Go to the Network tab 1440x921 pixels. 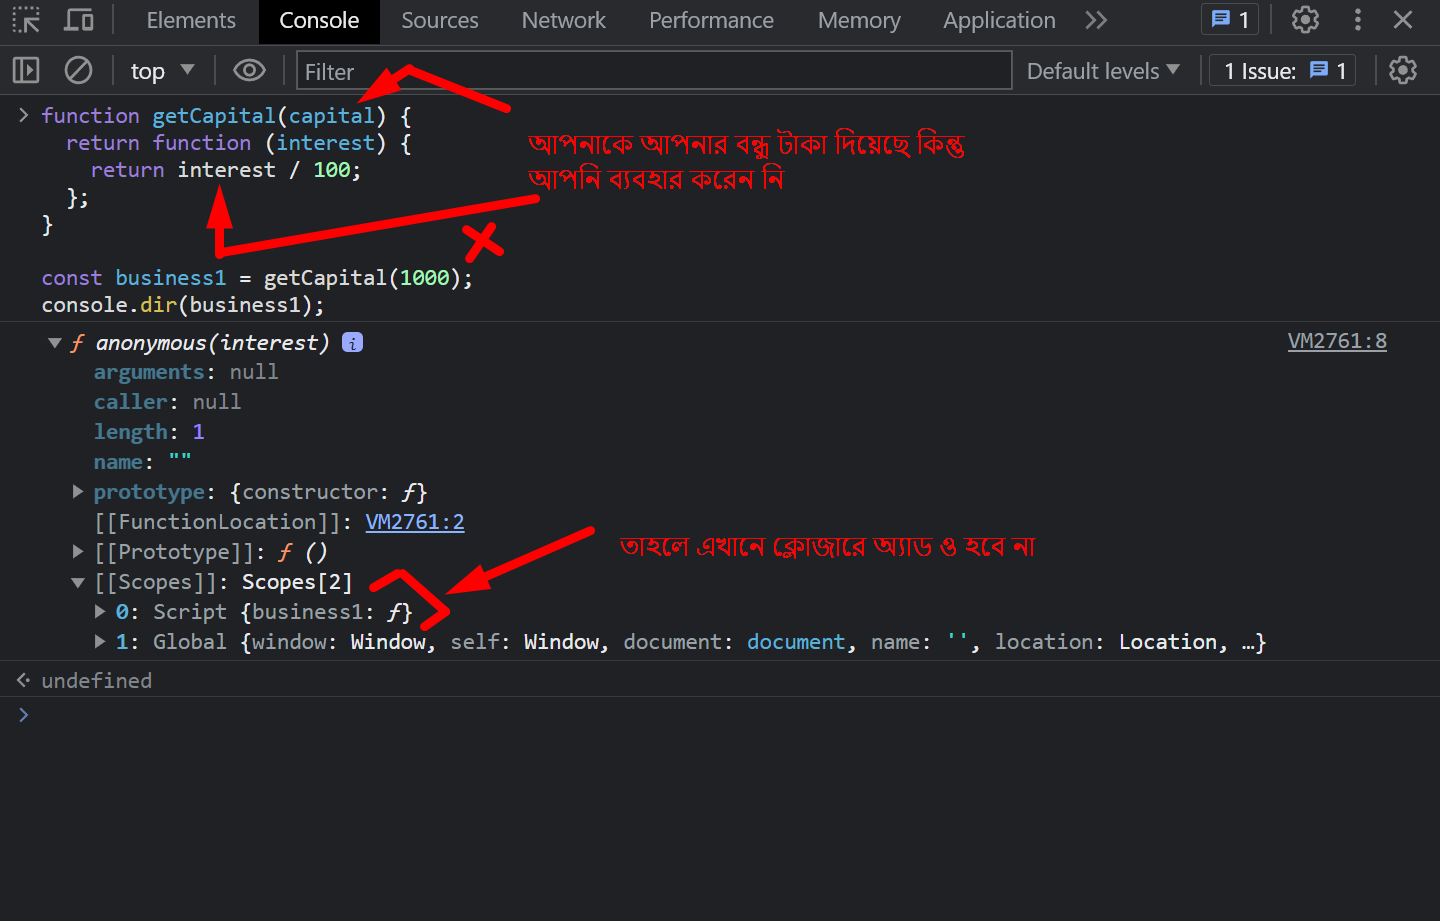tap(564, 20)
